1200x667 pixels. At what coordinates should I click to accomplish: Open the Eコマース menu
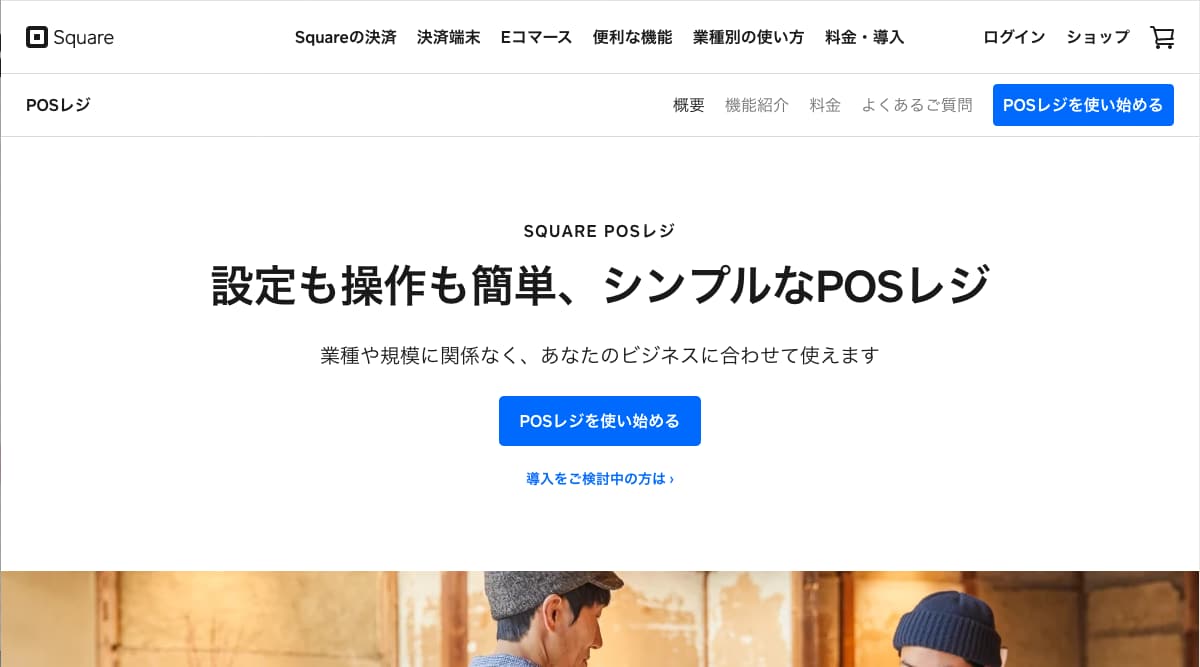536,38
